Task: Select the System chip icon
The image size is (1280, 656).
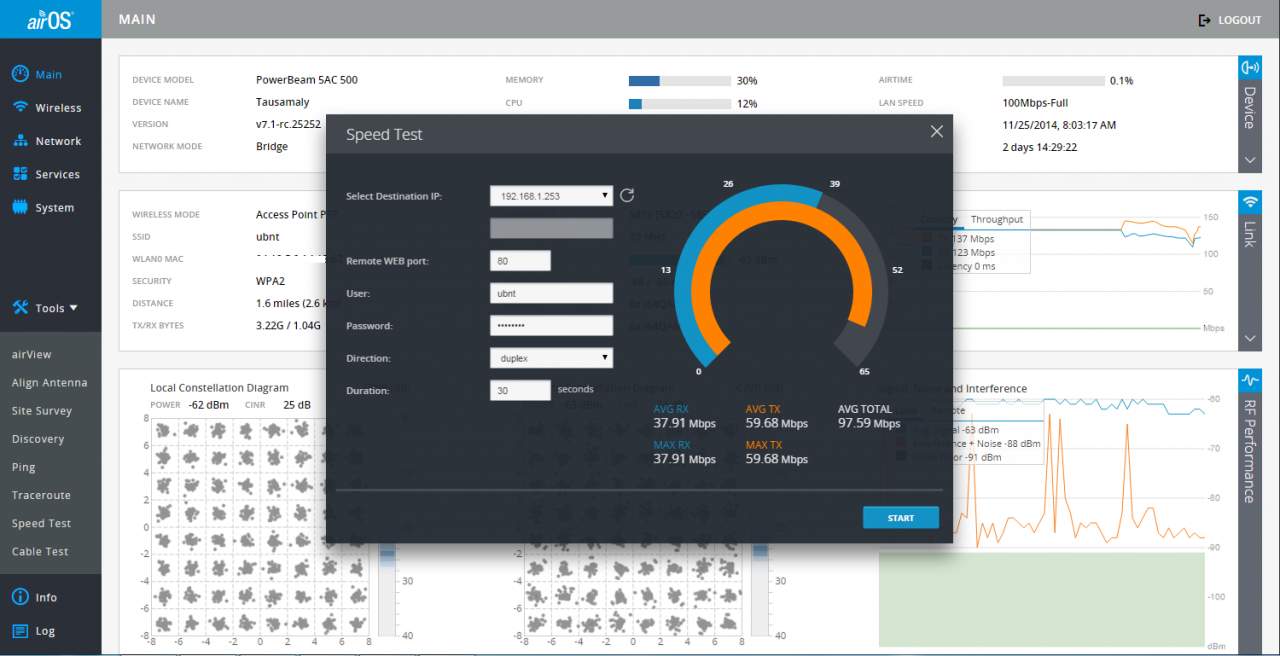Action: (19, 207)
